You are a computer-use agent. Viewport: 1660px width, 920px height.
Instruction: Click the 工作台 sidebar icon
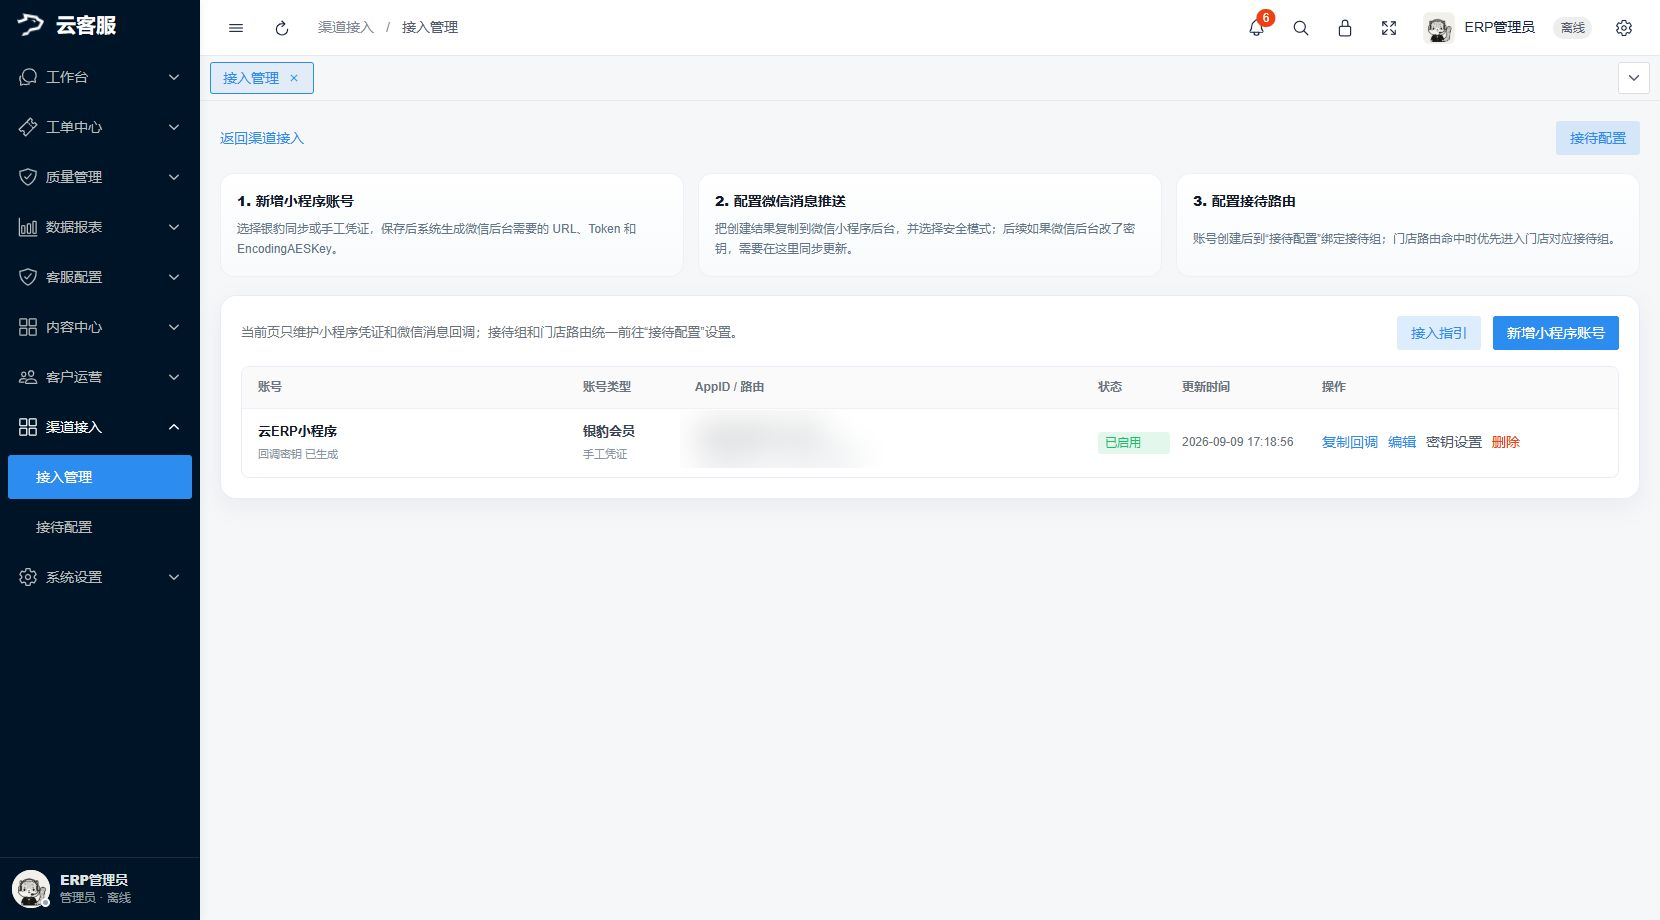[x=28, y=77]
